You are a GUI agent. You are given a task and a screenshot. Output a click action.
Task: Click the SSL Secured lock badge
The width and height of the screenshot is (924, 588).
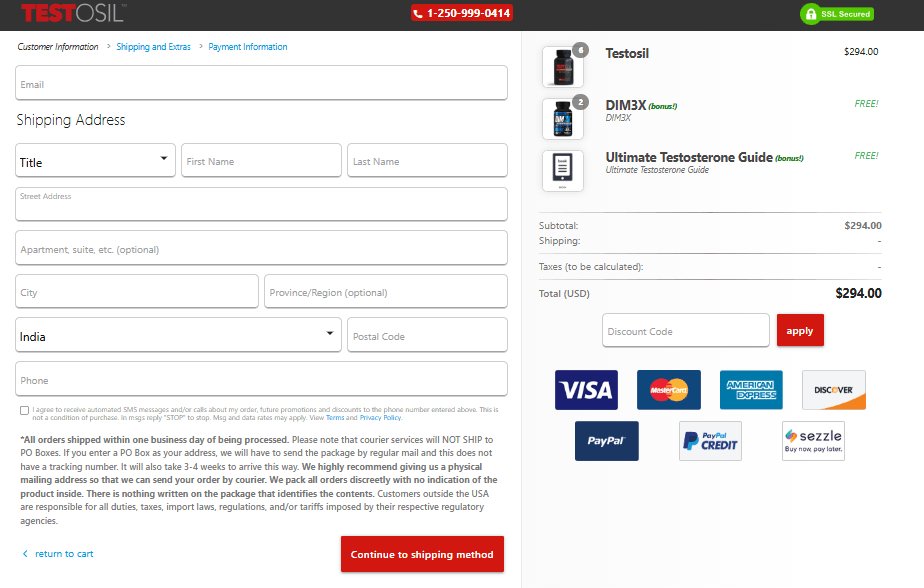point(837,14)
